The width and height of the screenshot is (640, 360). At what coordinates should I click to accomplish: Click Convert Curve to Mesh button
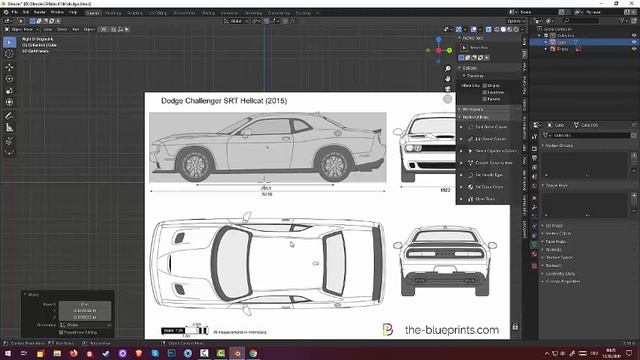point(490,163)
